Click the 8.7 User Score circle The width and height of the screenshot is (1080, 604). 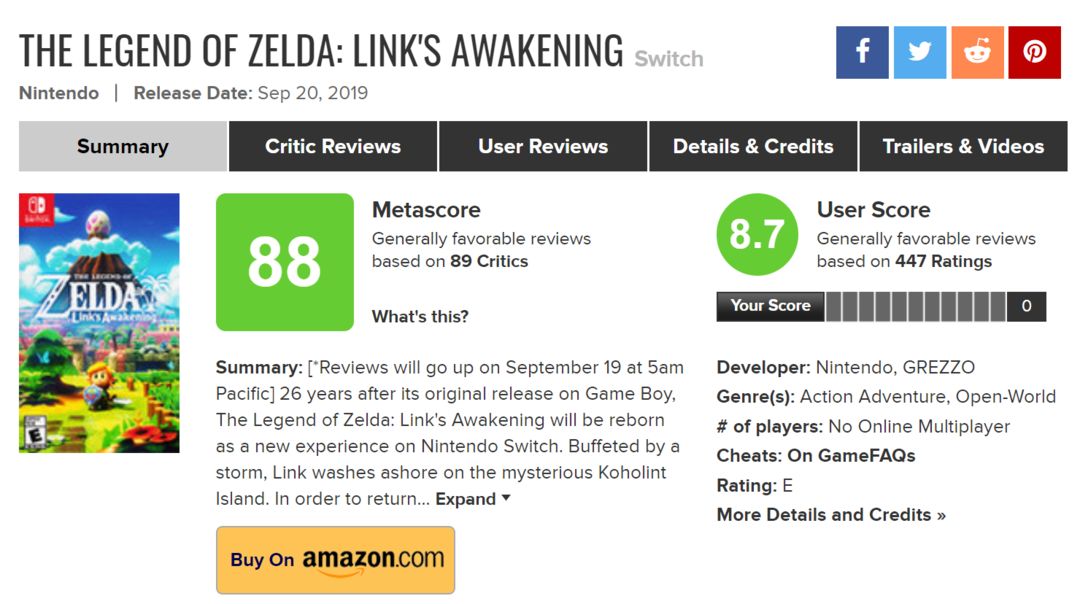pyautogui.click(x=757, y=234)
